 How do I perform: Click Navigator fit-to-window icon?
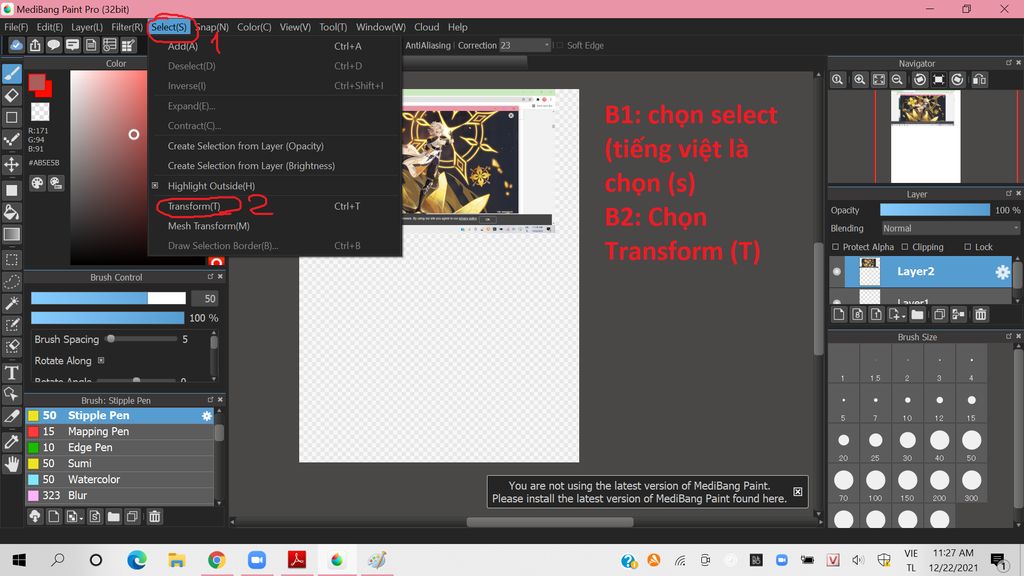coord(879,80)
